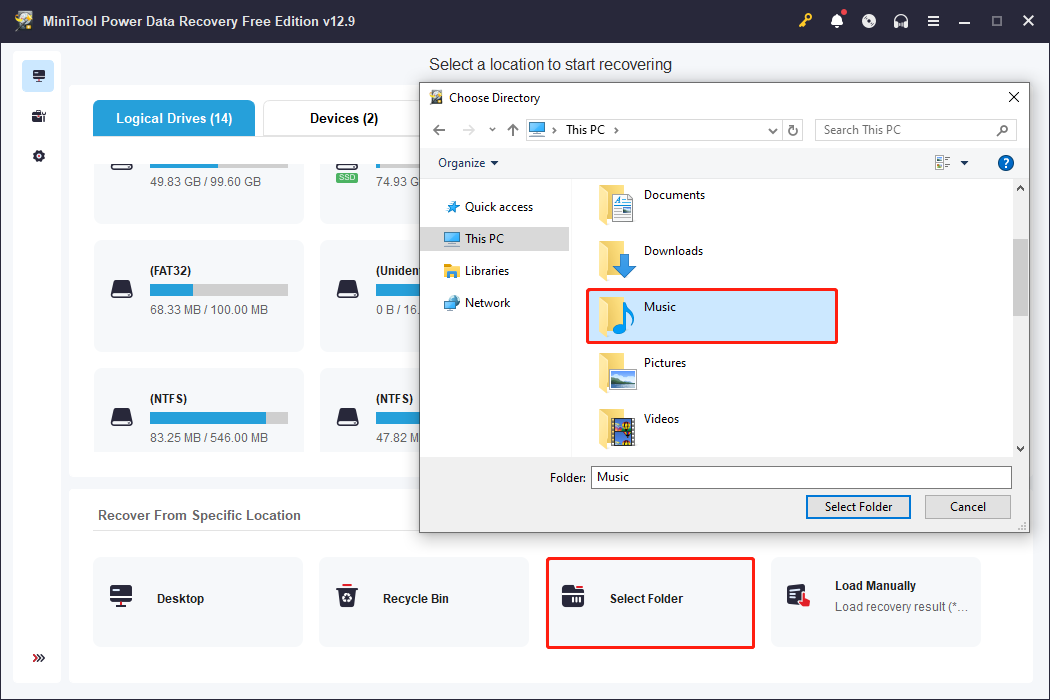Viewport: 1050px width, 700px height.
Task: Click Cancel in Choose Directory dialog
Action: [968, 507]
